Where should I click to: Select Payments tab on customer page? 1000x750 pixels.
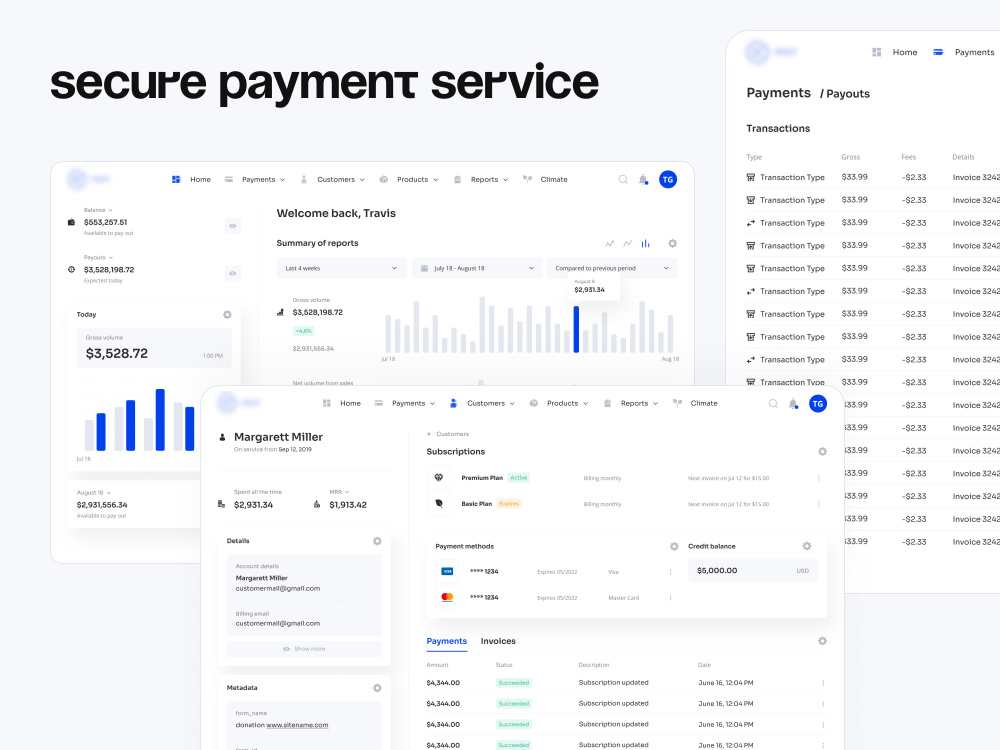coord(446,642)
